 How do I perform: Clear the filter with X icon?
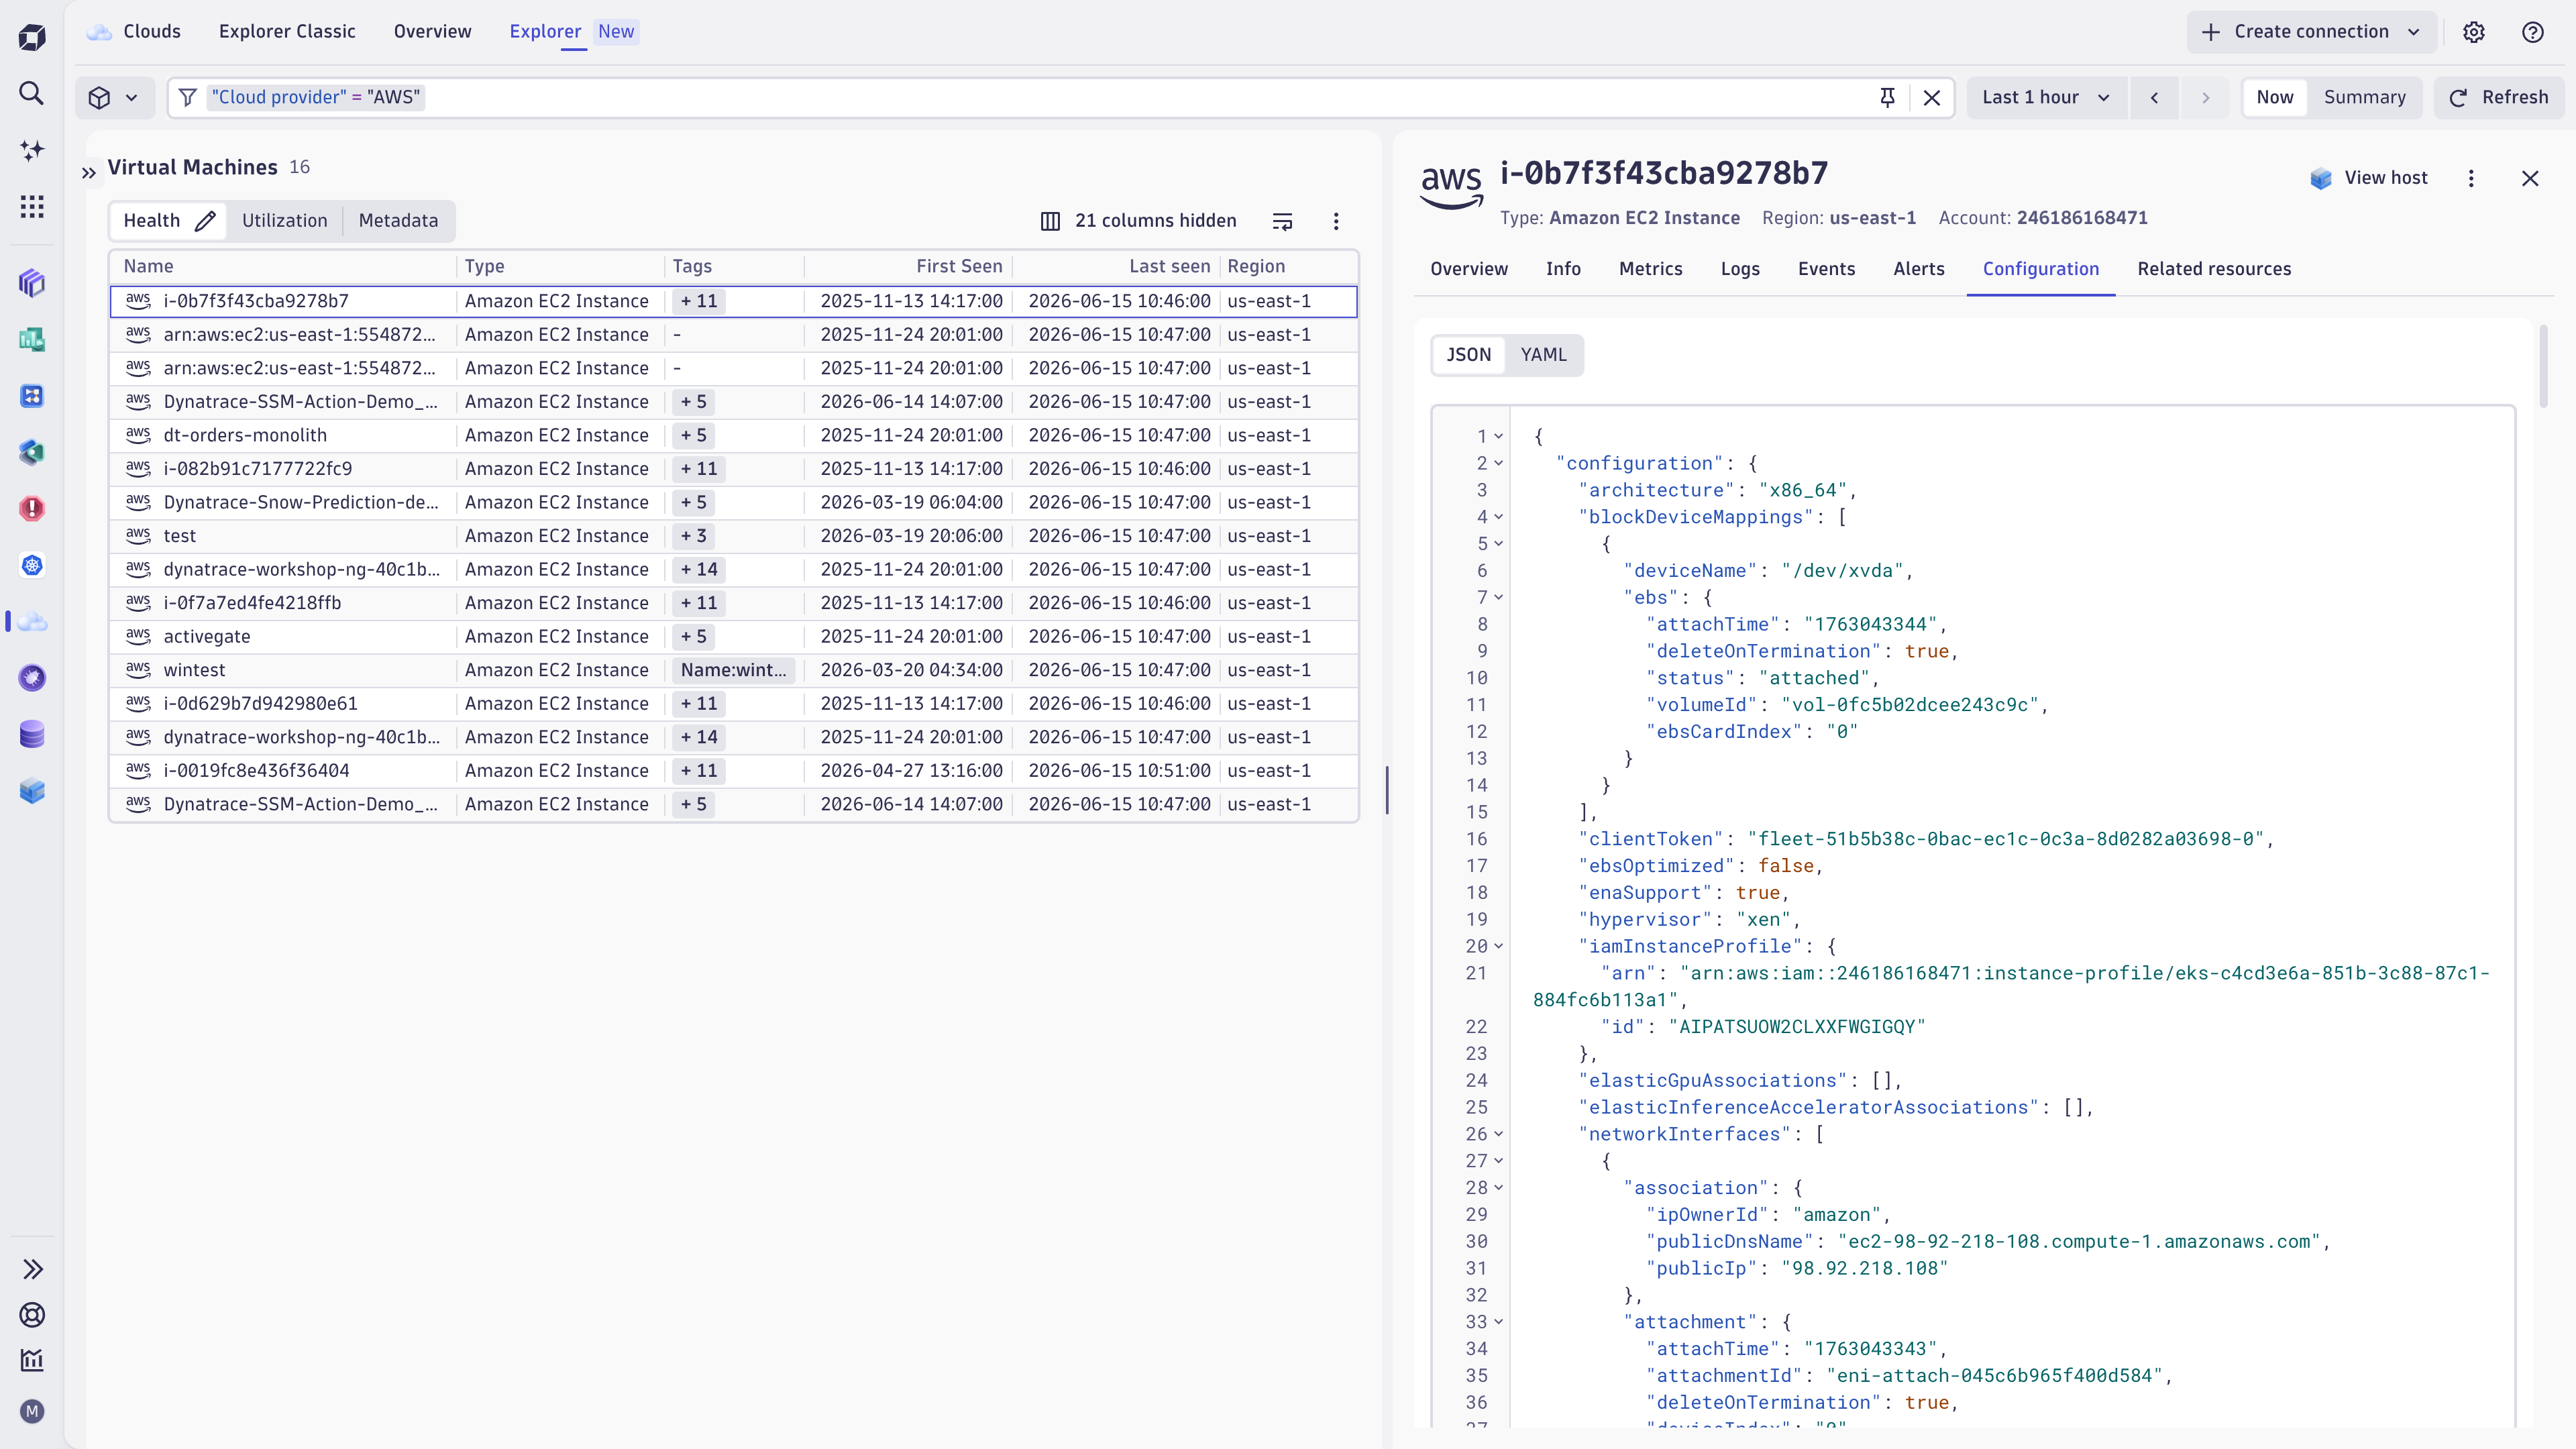(1932, 97)
